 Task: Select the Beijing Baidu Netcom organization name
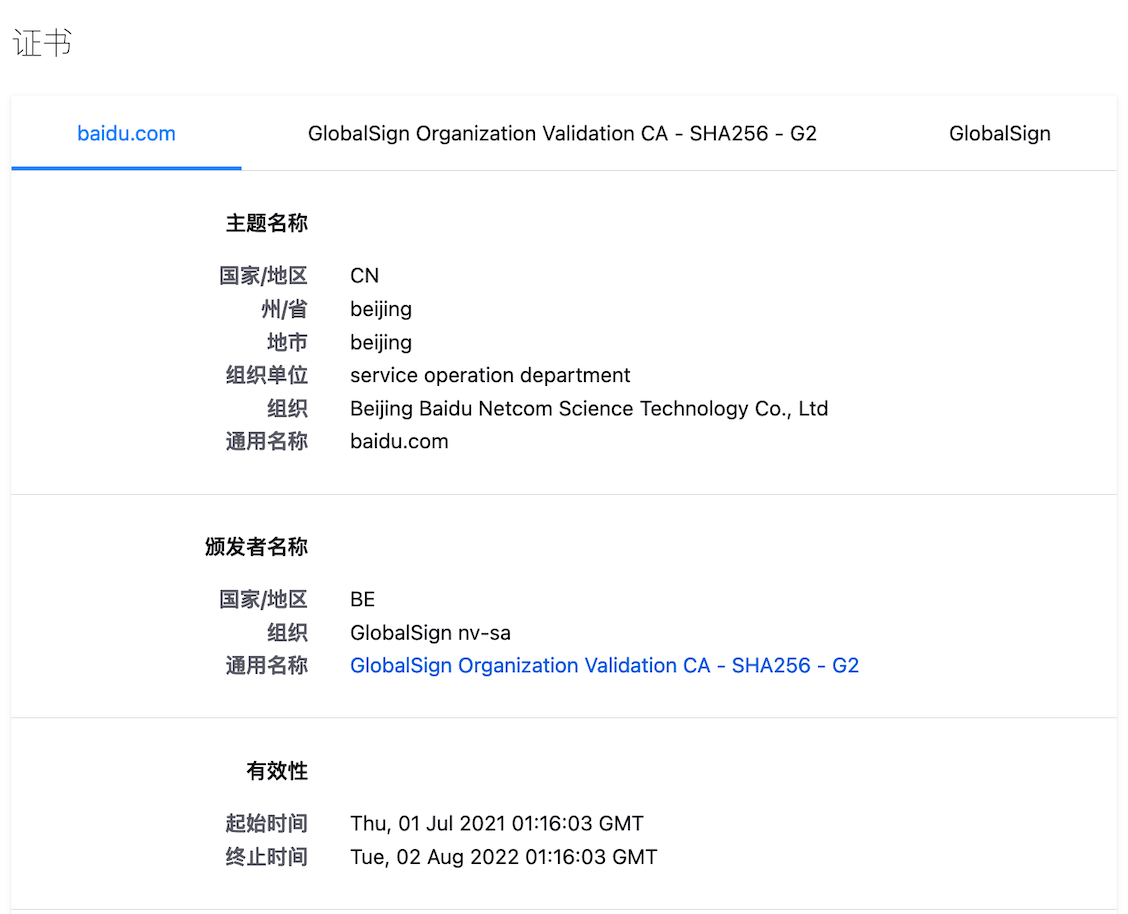tap(588, 408)
